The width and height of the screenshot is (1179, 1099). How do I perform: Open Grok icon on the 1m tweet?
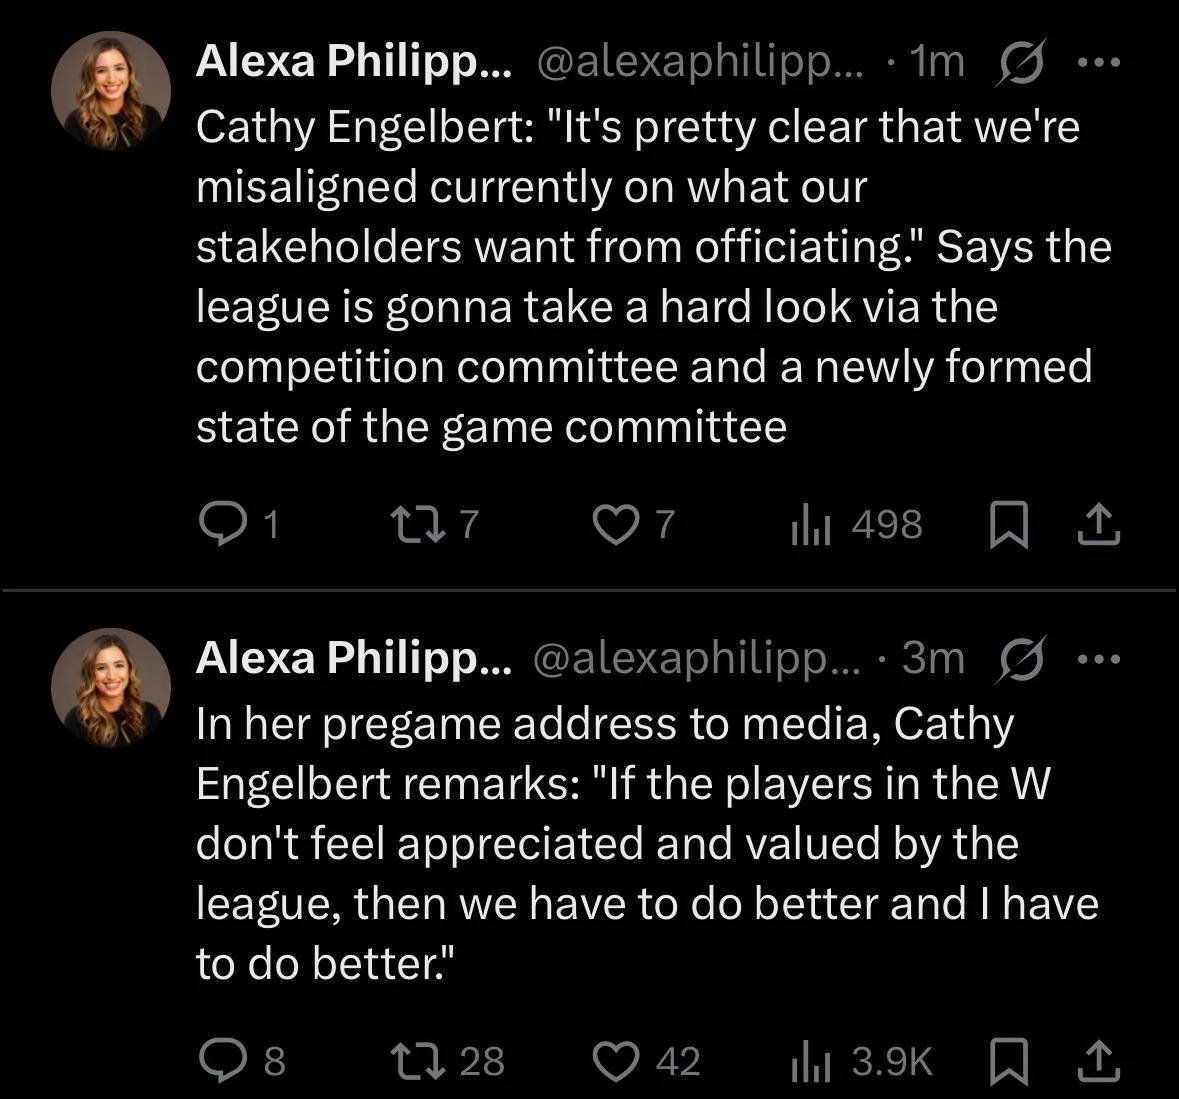click(1022, 62)
